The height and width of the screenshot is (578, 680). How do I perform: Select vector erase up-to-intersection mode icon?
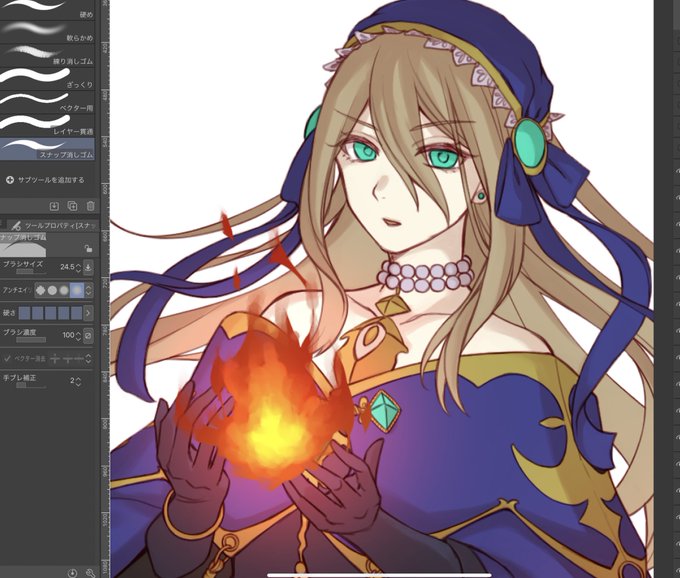[x=67, y=359]
